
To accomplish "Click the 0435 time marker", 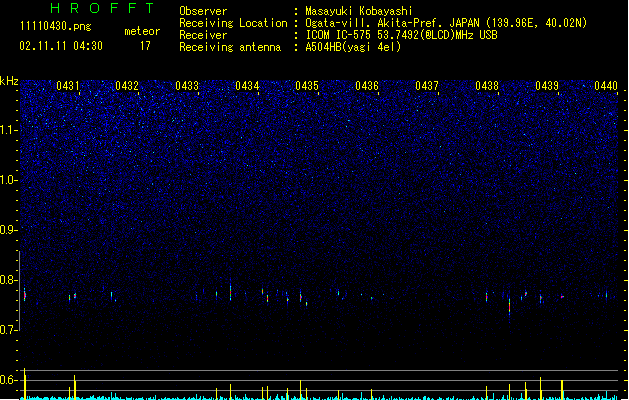I will (x=307, y=86).
